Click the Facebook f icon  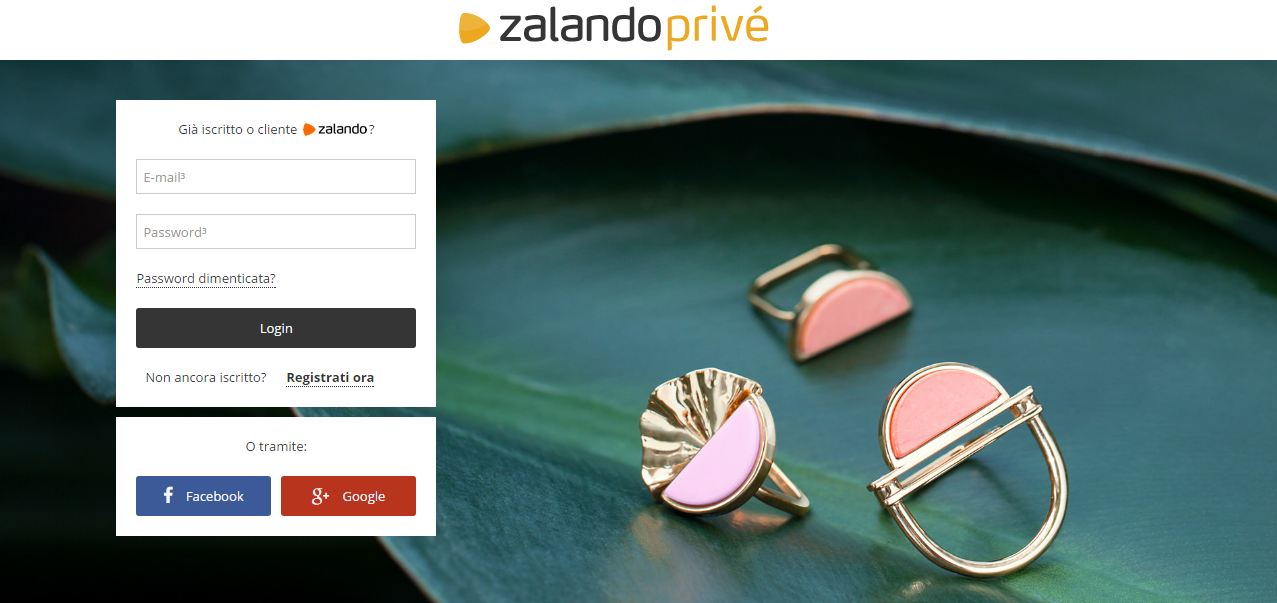click(168, 495)
